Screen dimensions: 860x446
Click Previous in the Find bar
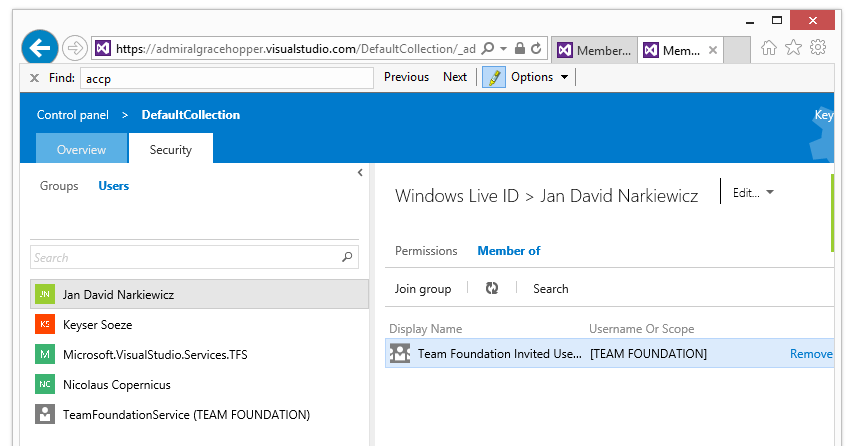tap(406, 77)
